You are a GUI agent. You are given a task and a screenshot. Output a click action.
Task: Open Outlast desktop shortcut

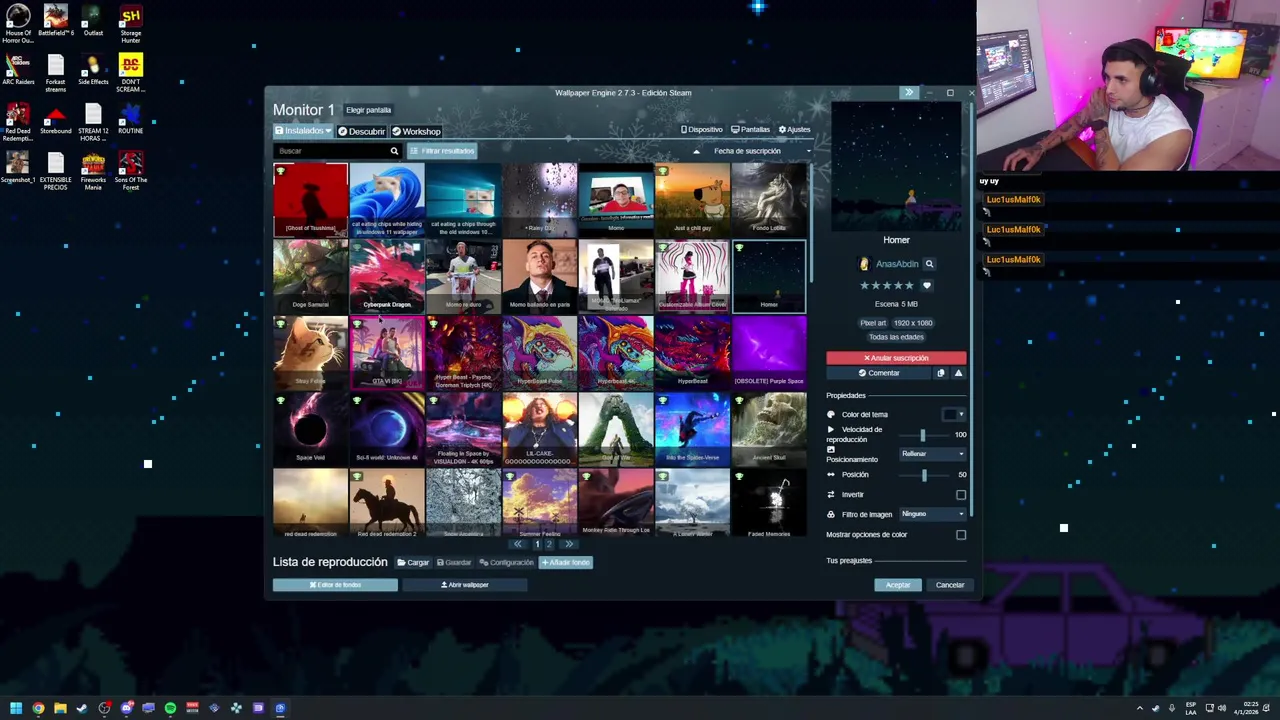click(93, 22)
